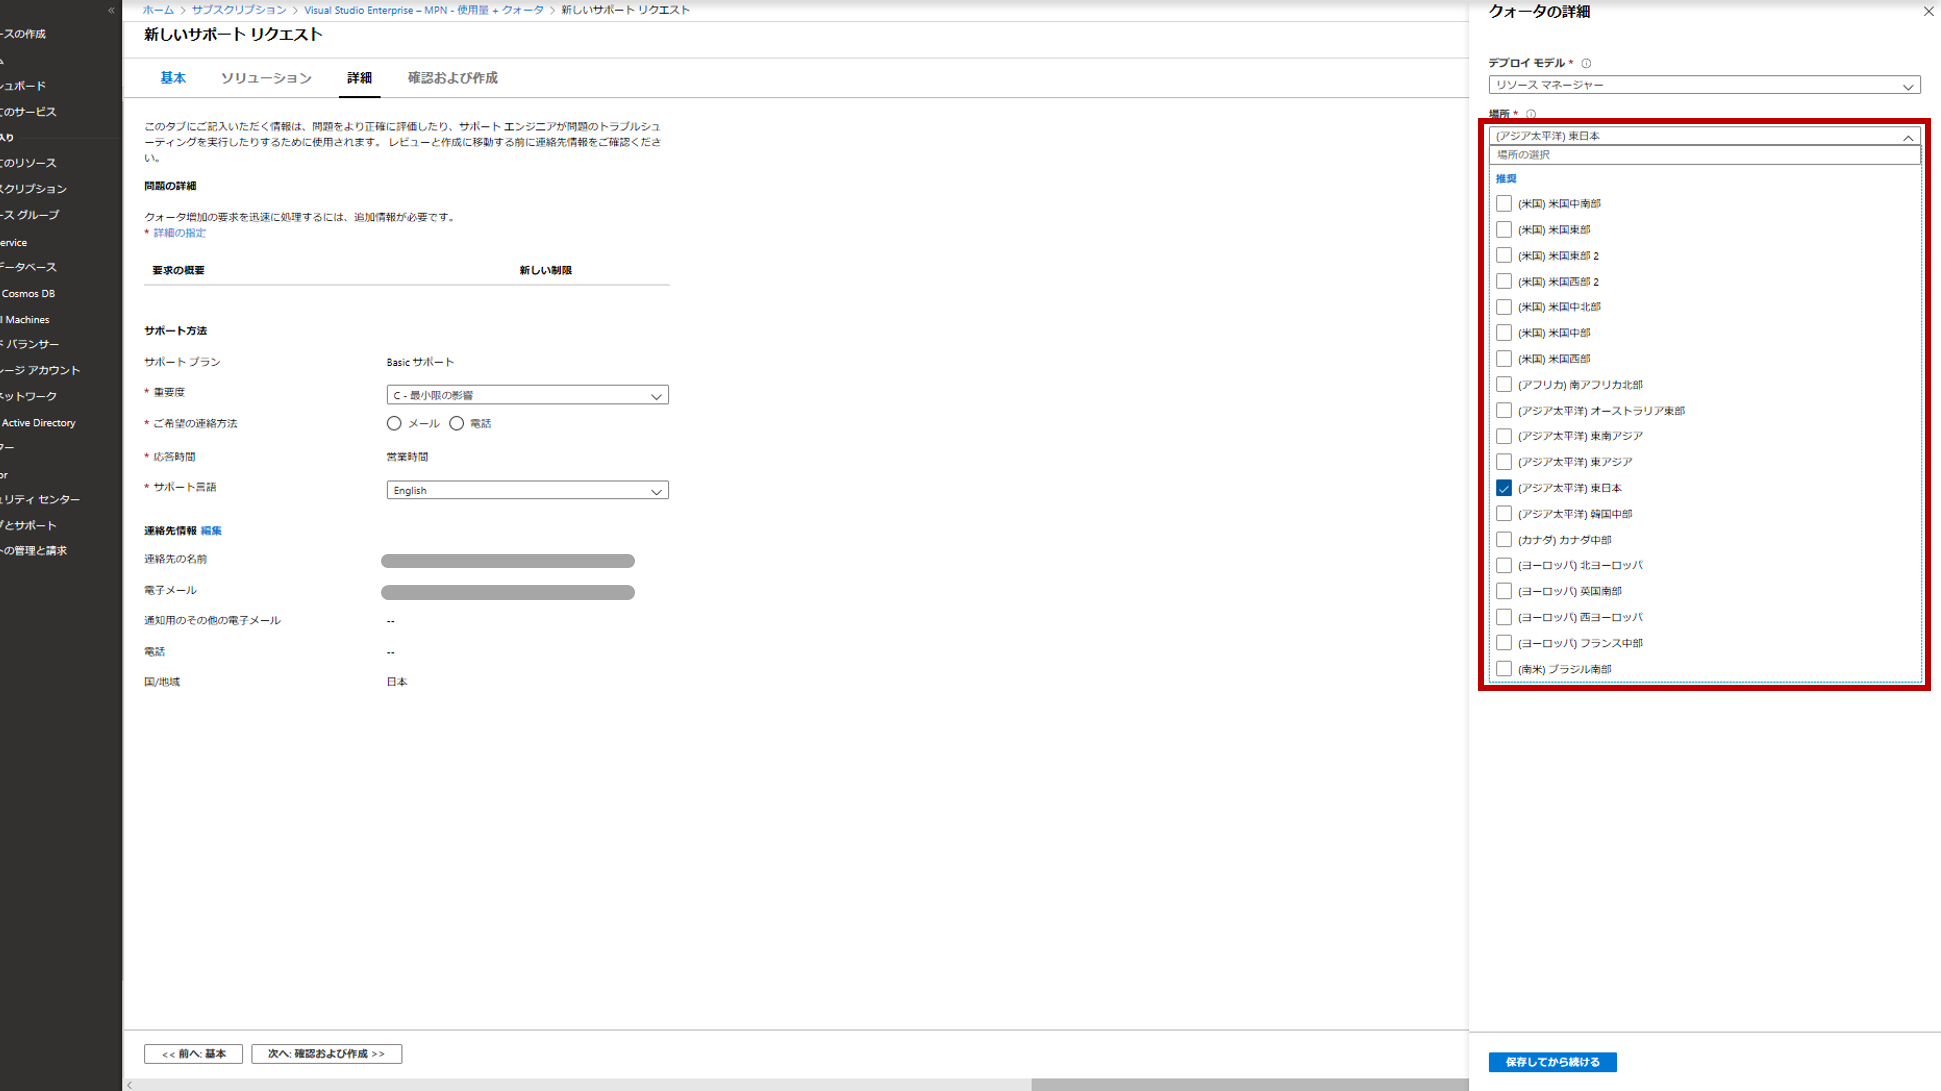Click info icon next to デプロイ モデル
The height and width of the screenshot is (1091, 1941).
click(x=1586, y=63)
